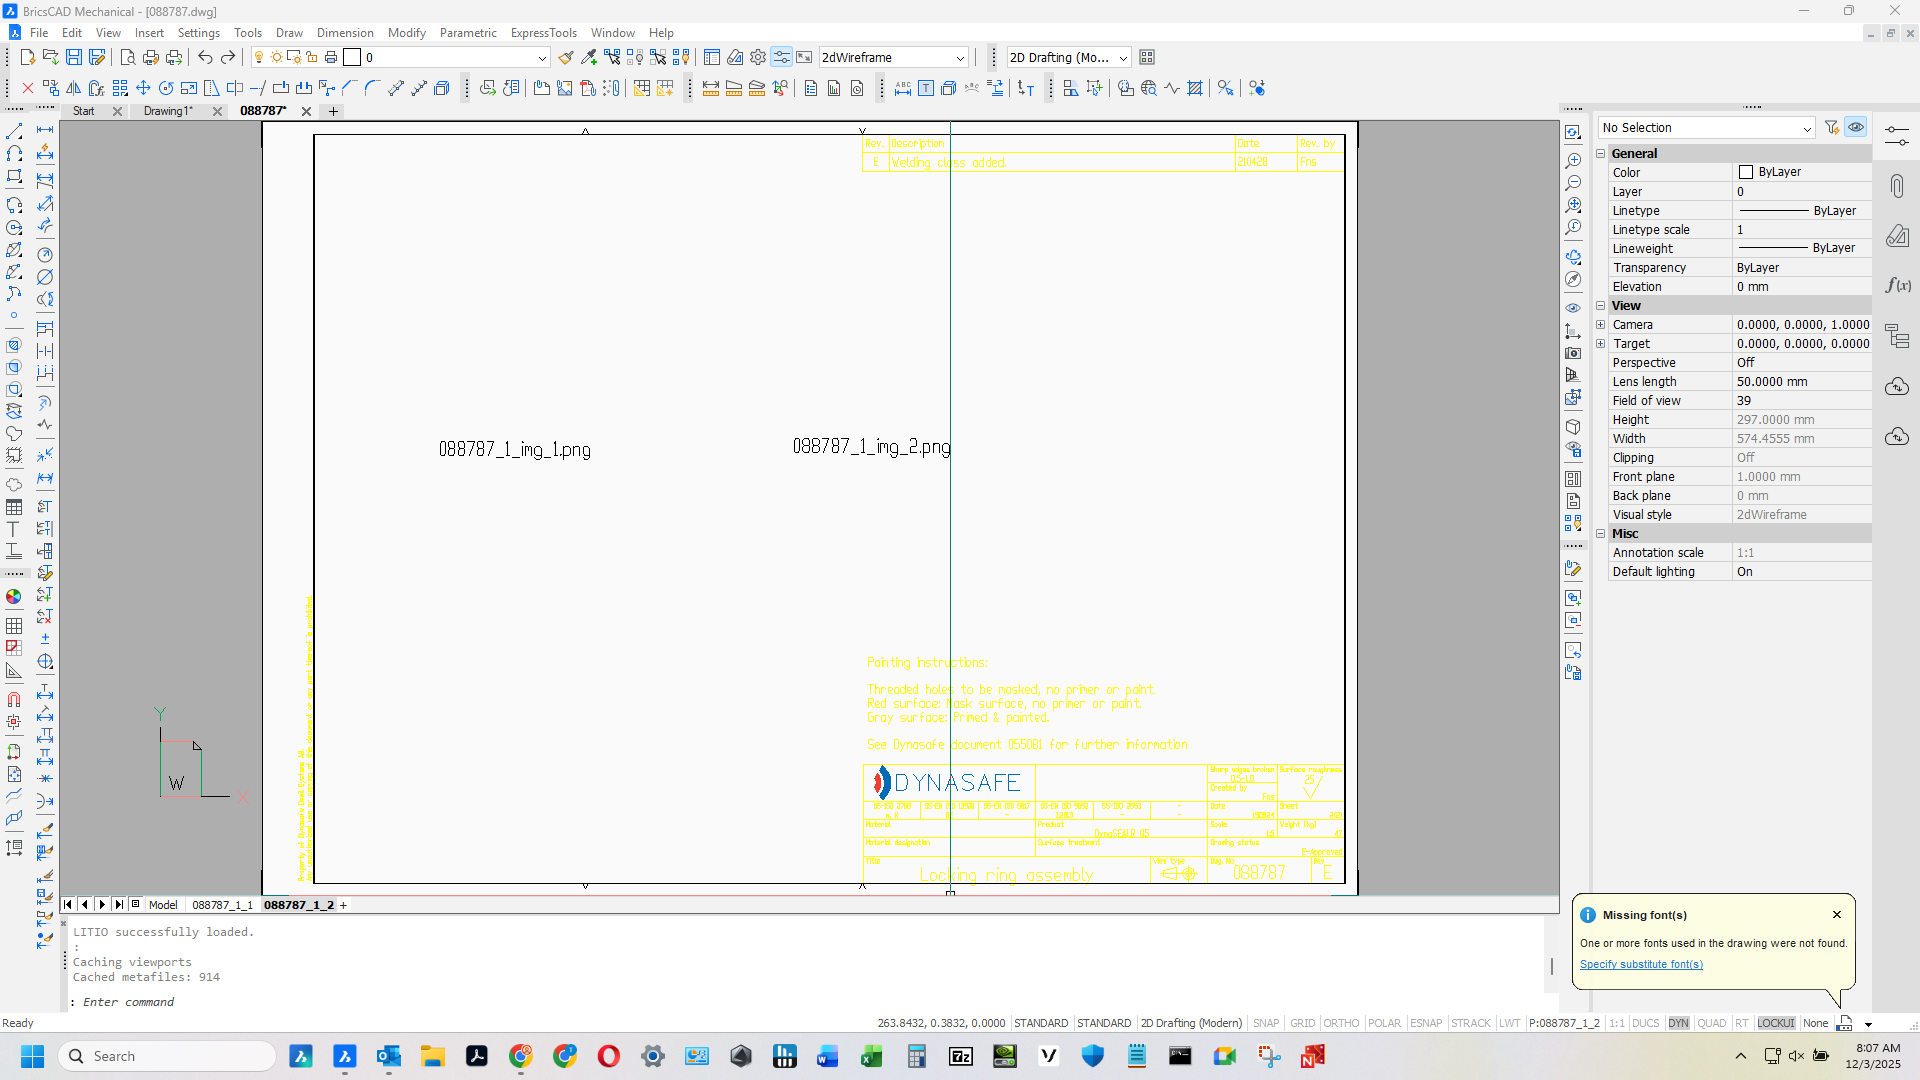Image resolution: width=1920 pixels, height=1080 pixels.
Task: Toggle SNAP in the status bar
Action: click(1266, 1023)
